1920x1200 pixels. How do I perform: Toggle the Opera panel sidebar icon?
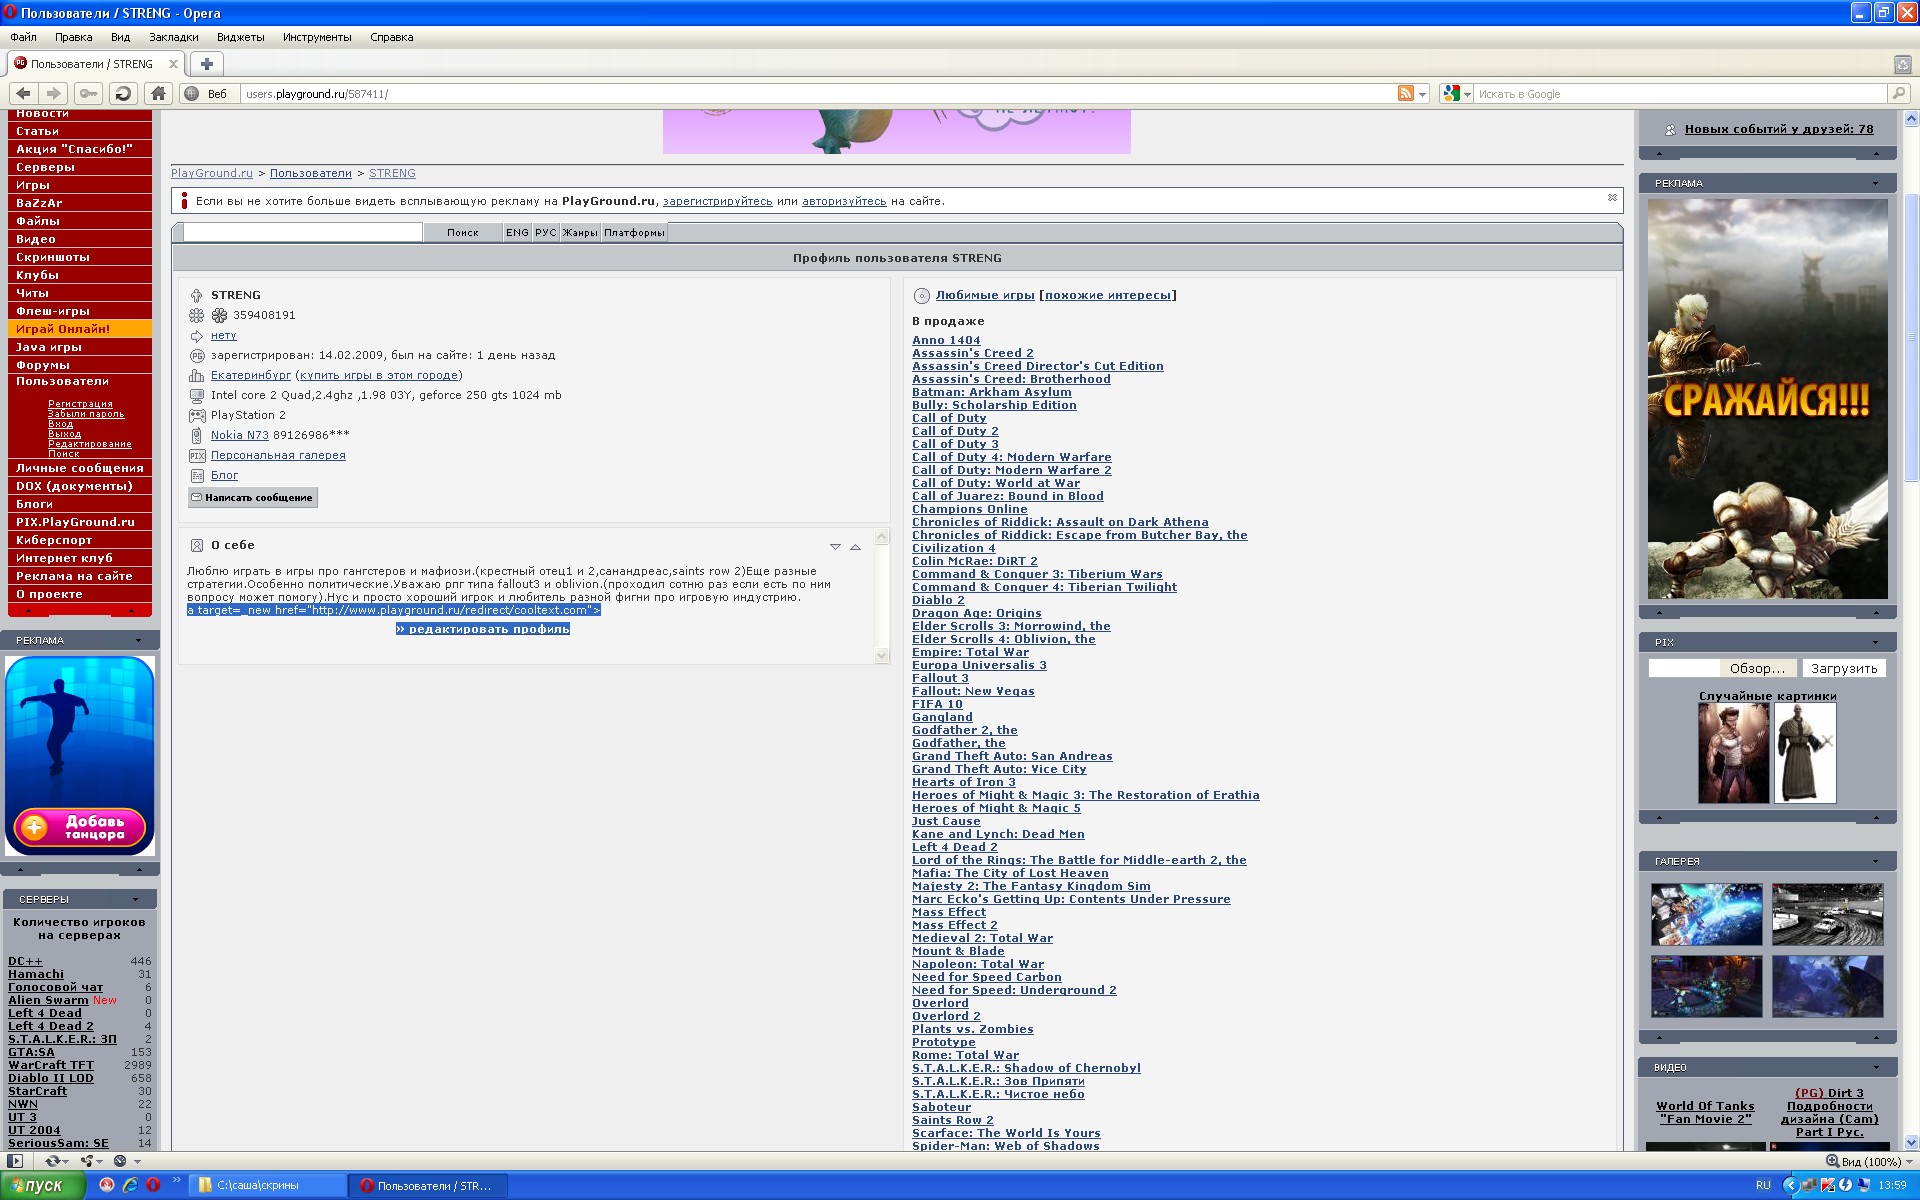[15, 1161]
